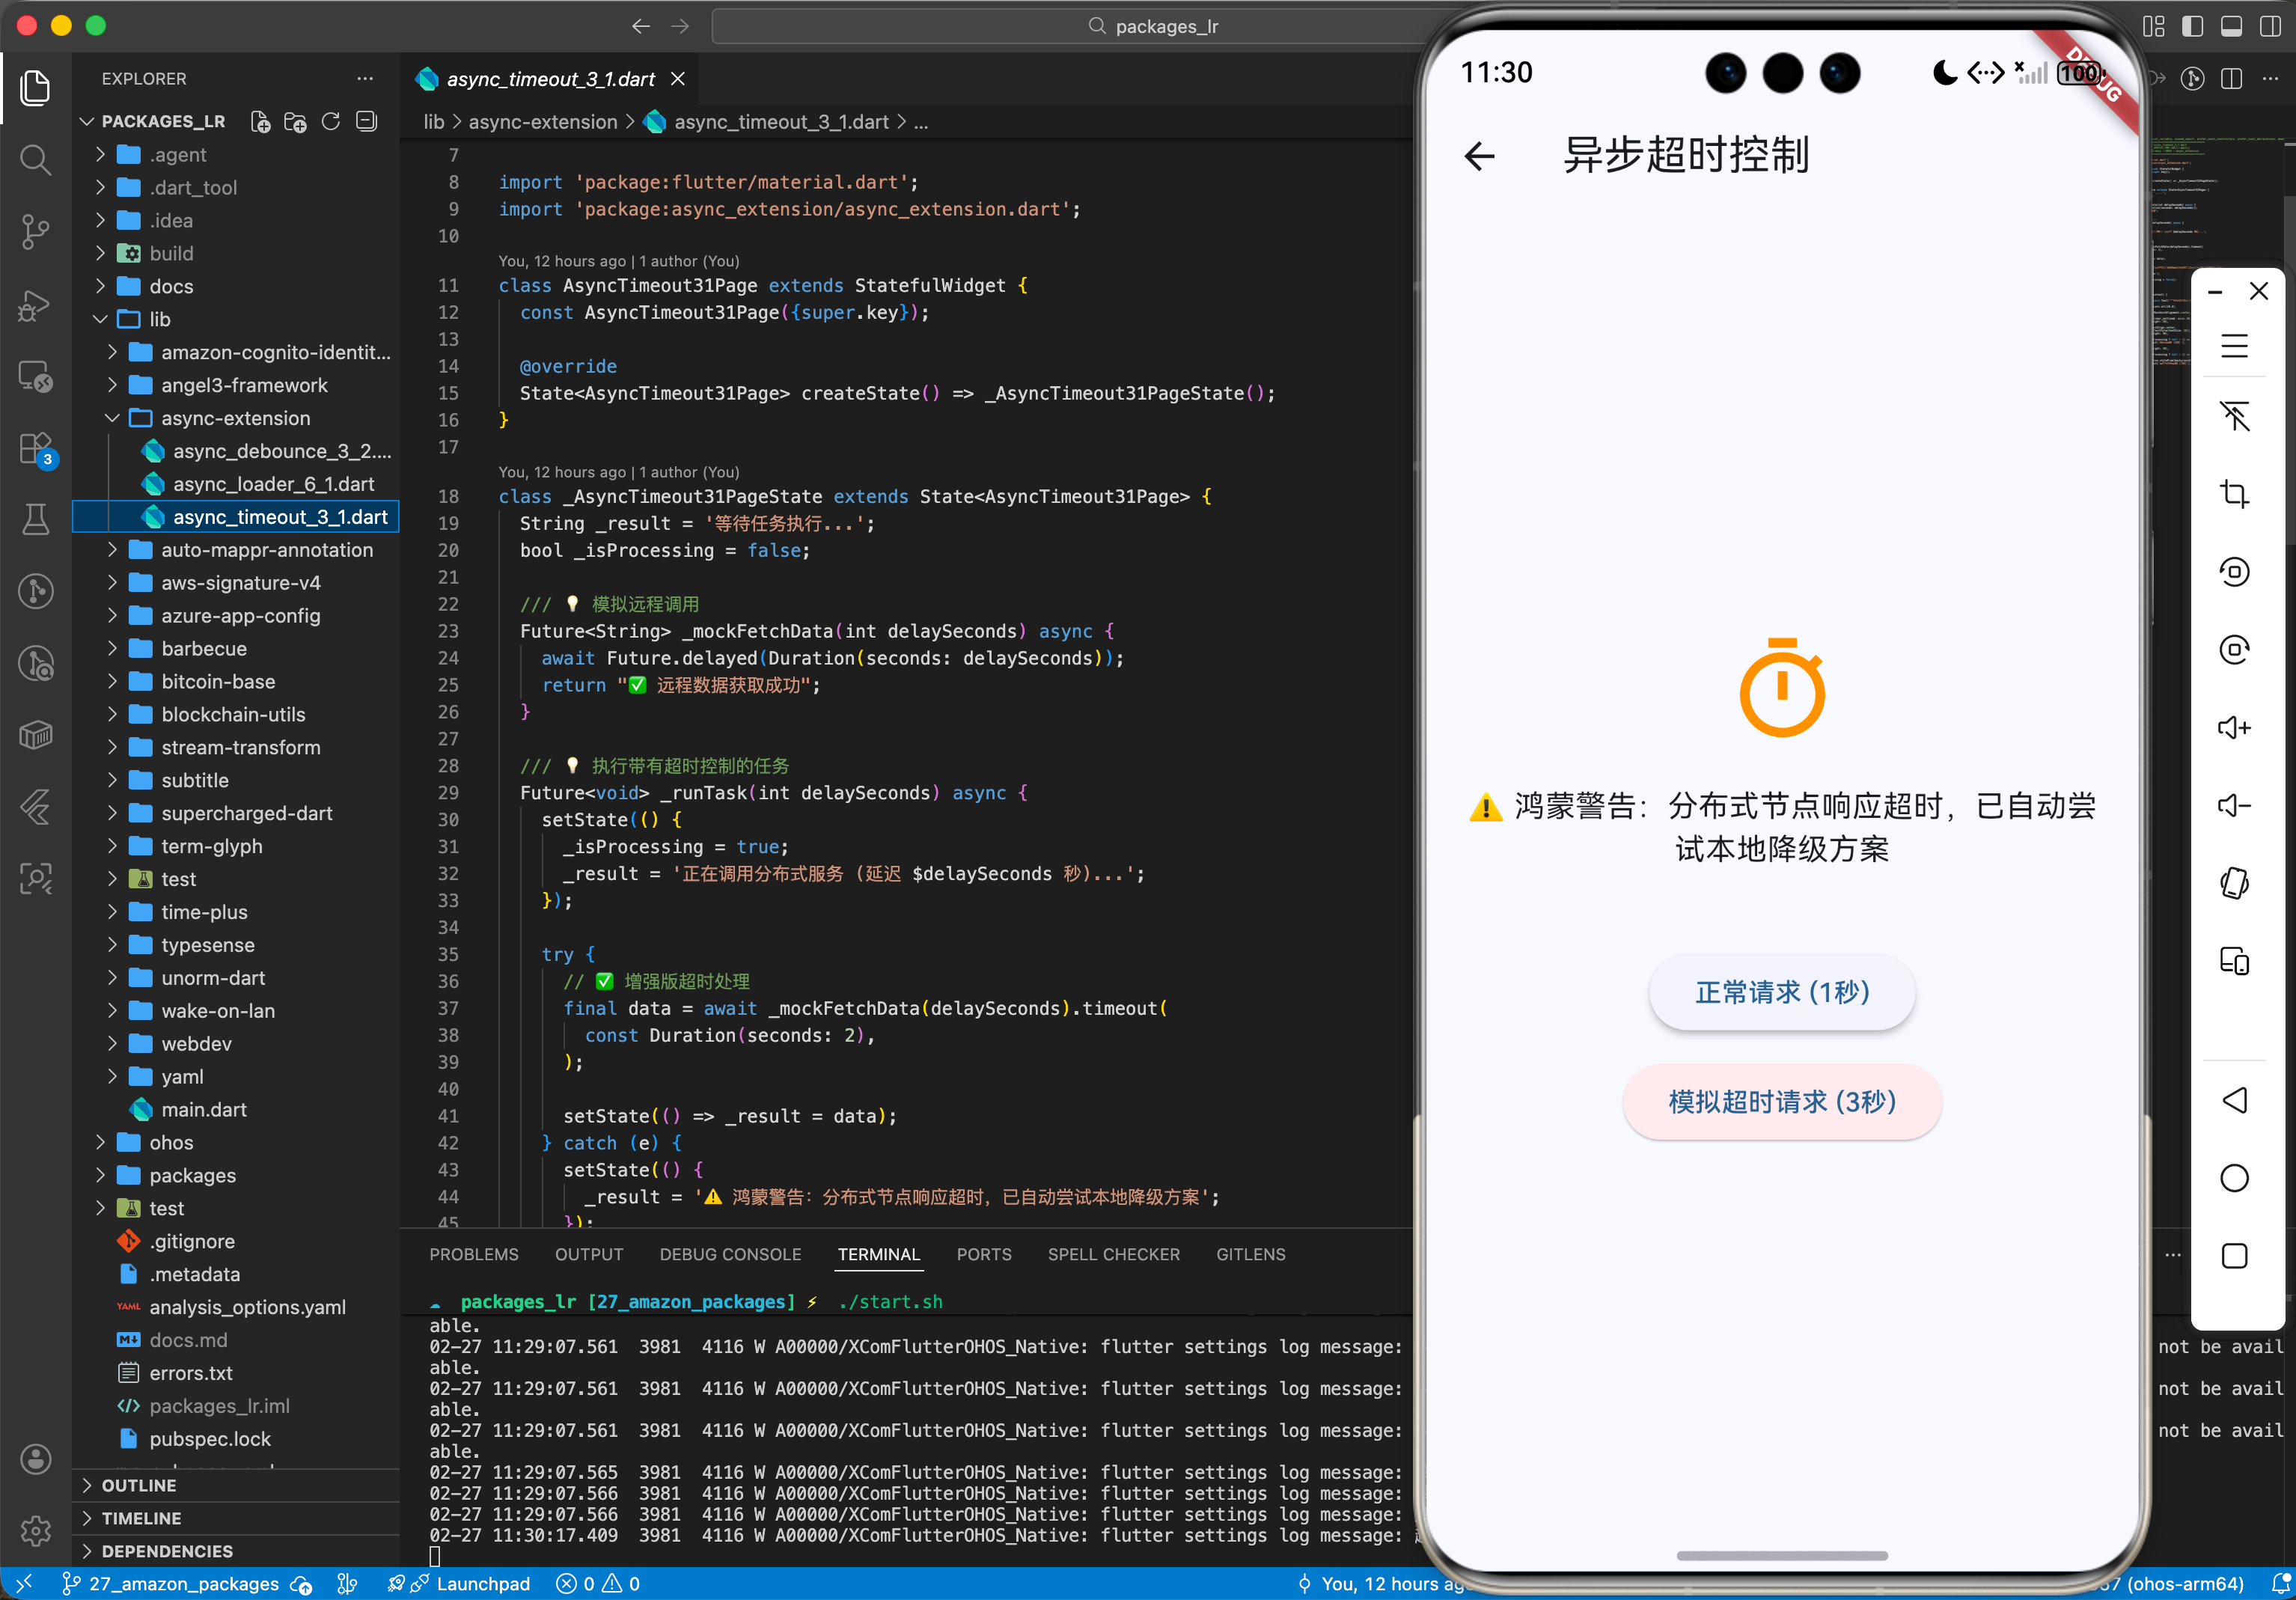2296x1600 pixels.
Task: Open the Search view in the activity bar
Action: coord(35,160)
